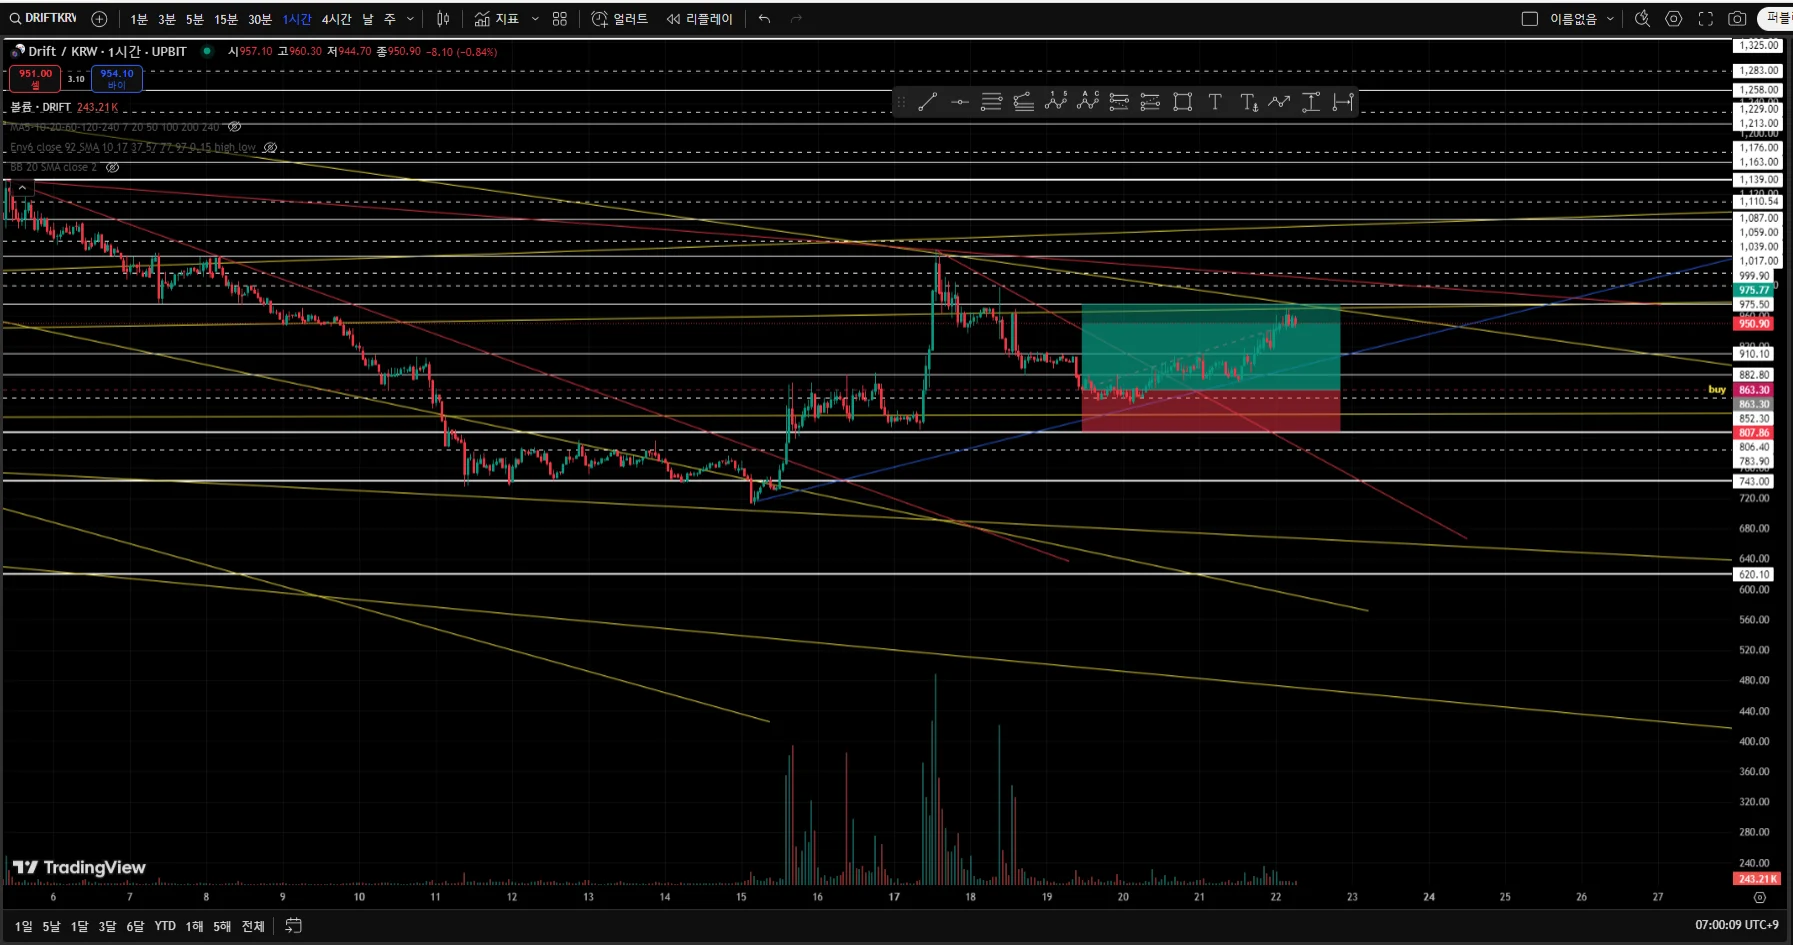Open the candlestick chart type selector

(x=443, y=18)
